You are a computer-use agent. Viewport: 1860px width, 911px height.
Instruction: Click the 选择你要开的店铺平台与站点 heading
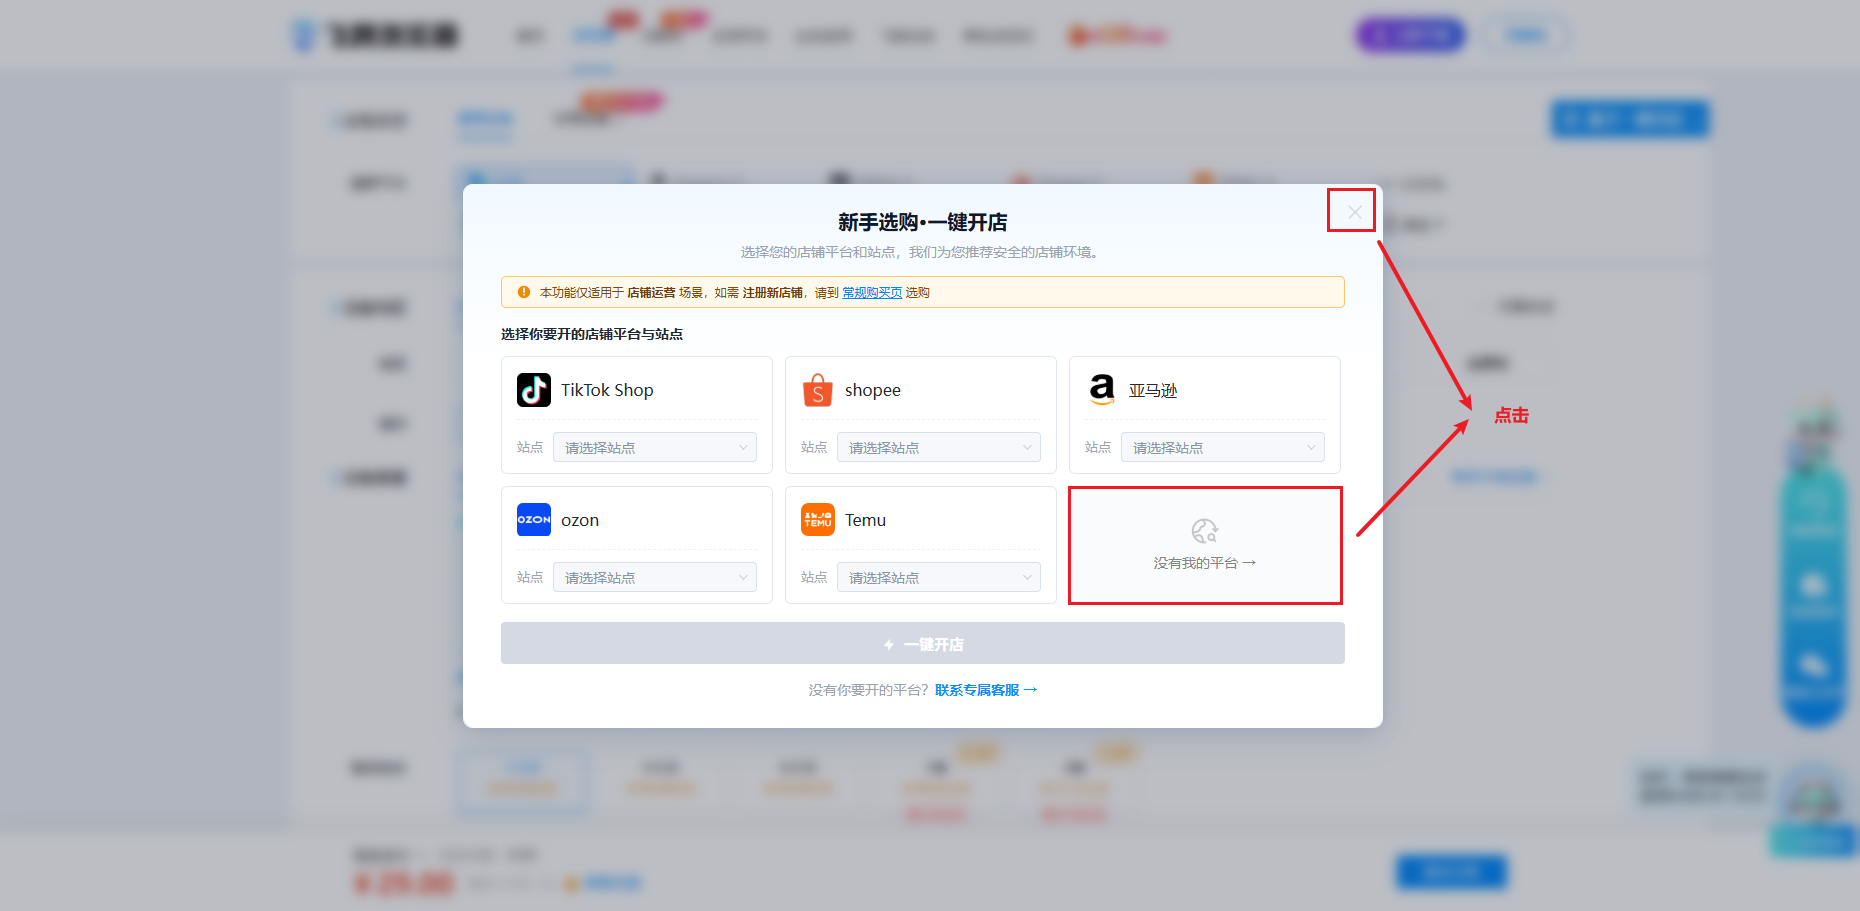[x=592, y=334]
